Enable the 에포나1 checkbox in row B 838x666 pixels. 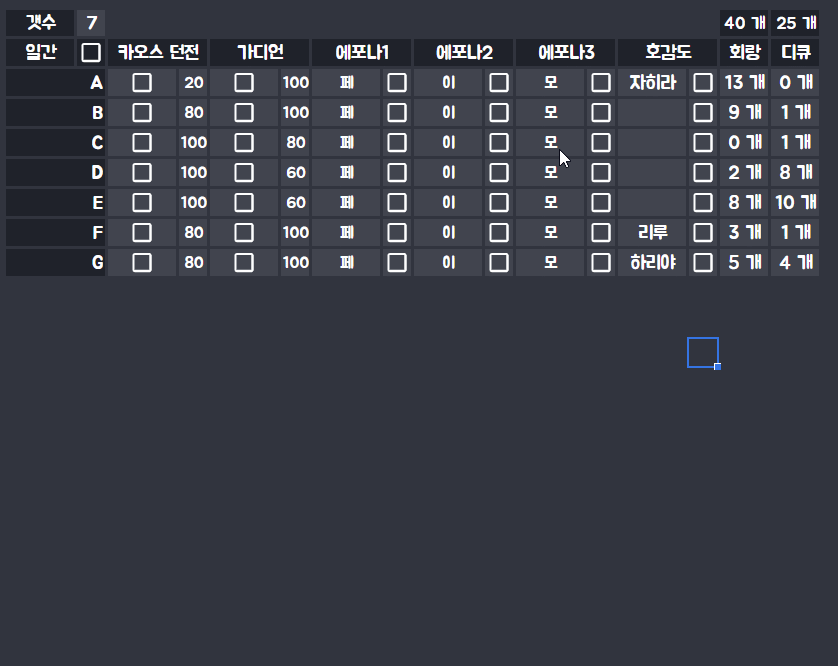[x=397, y=113]
